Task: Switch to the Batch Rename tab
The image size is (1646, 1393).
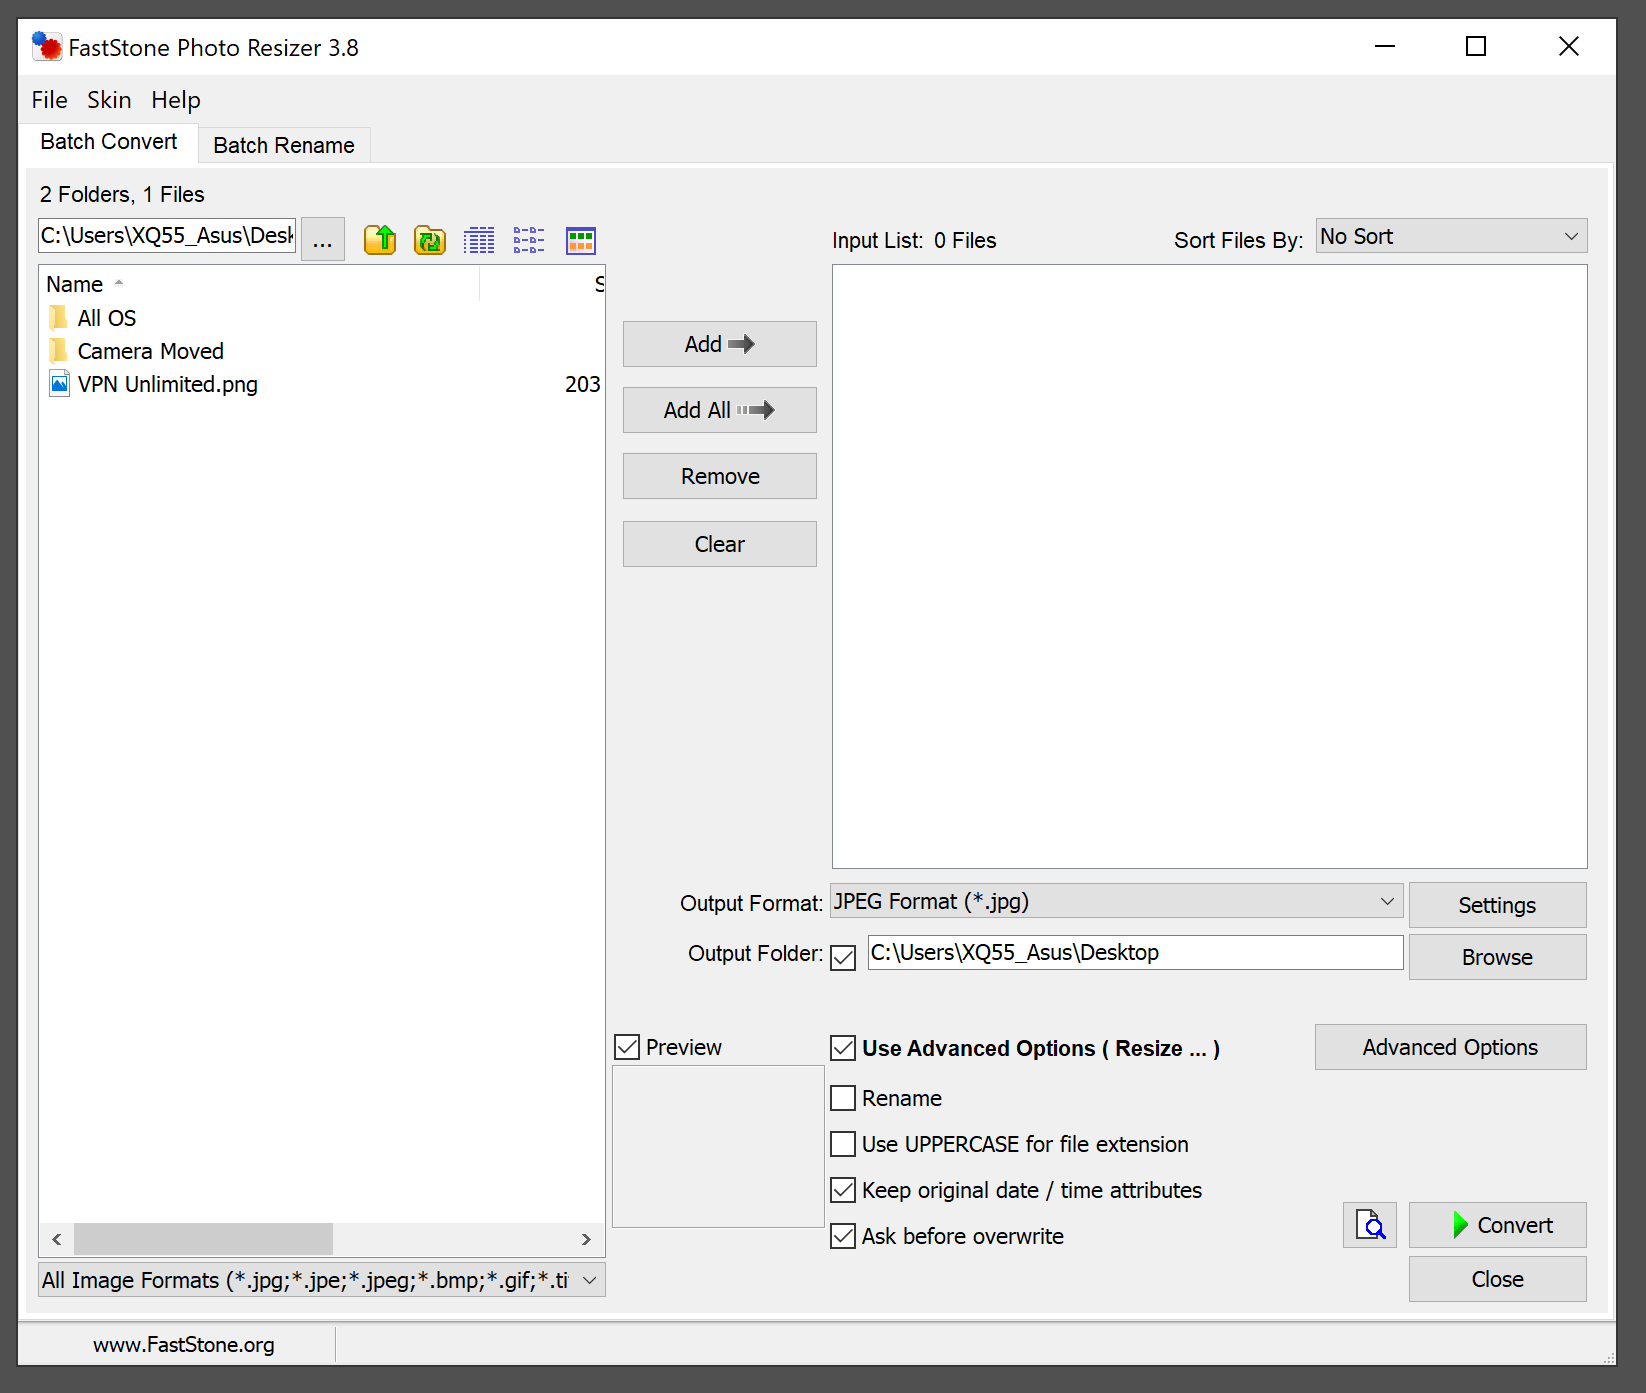Action: click(284, 146)
